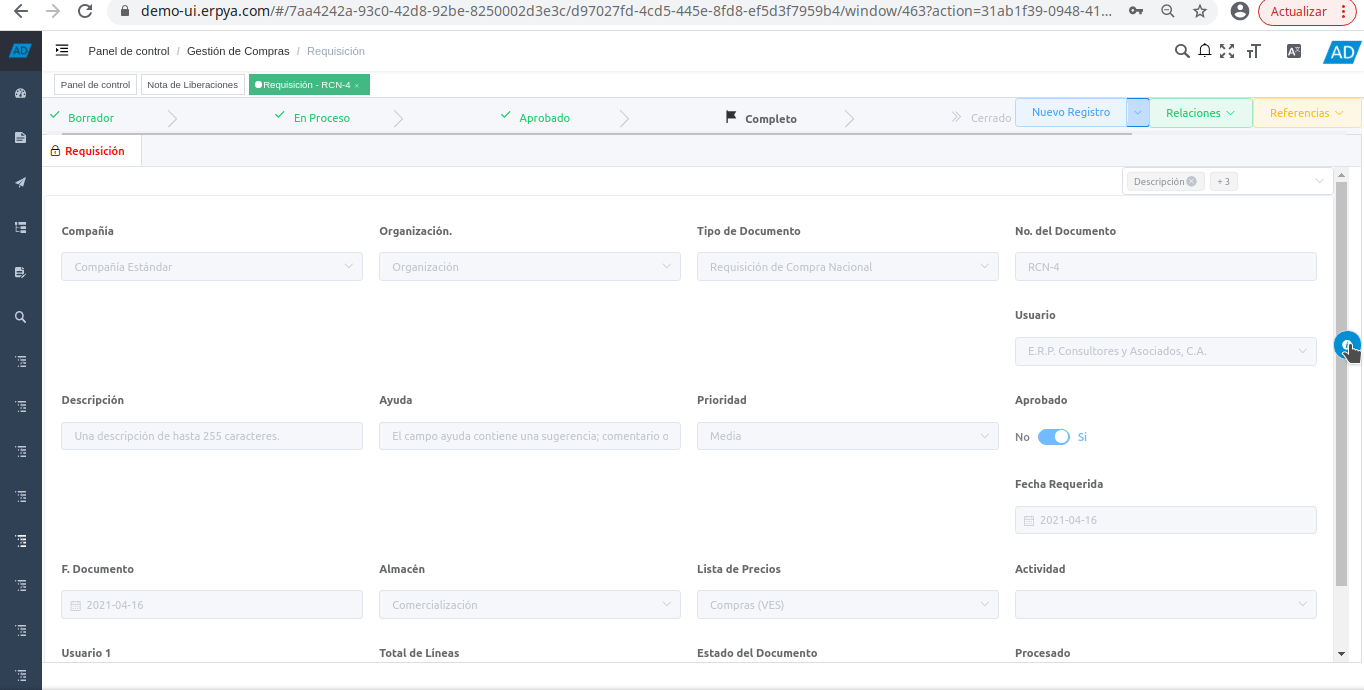Switch to Nota de Liberaciones tab
The width and height of the screenshot is (1364, 690).
pyautogui.click(x=192, y=85)
